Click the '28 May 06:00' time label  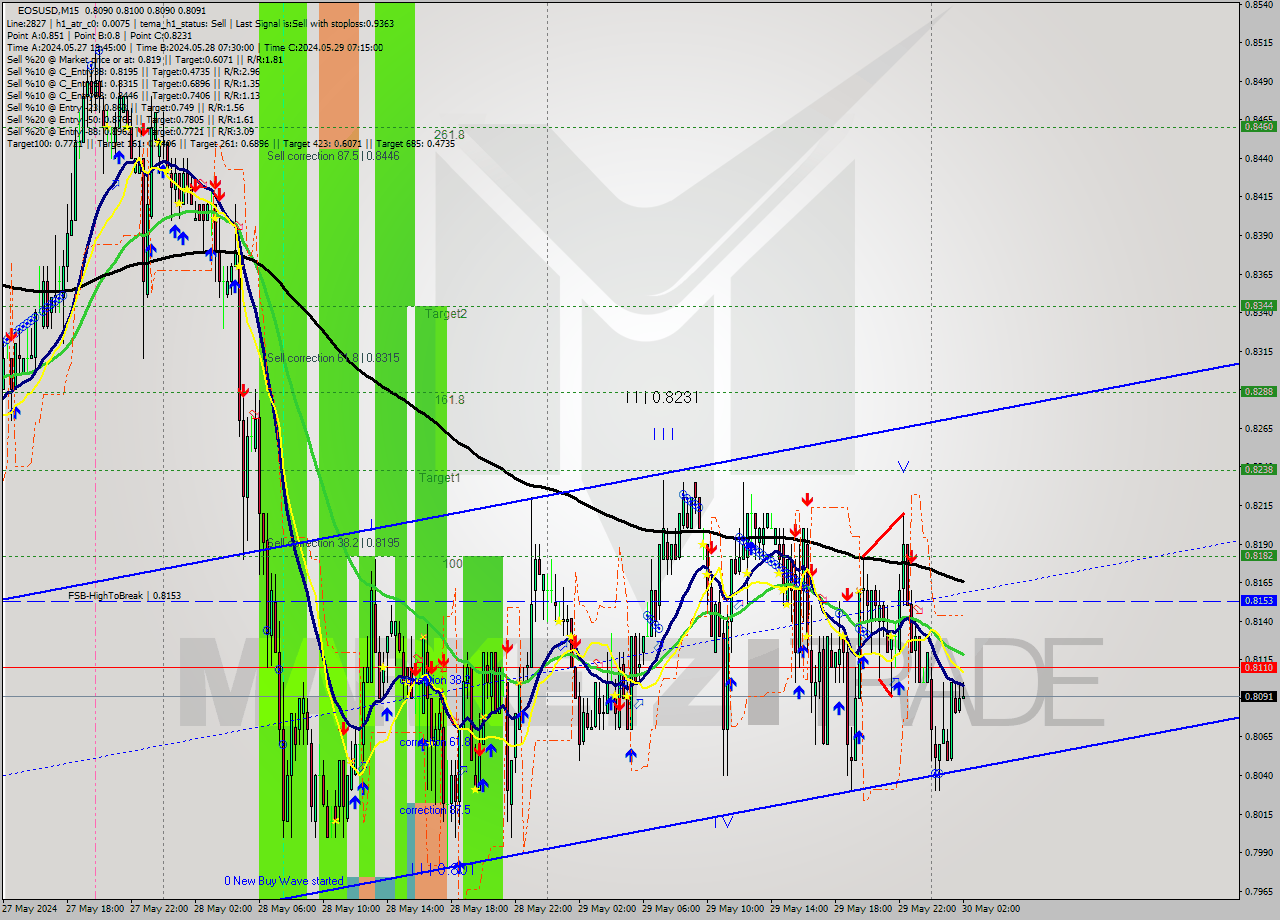(288, 909)
